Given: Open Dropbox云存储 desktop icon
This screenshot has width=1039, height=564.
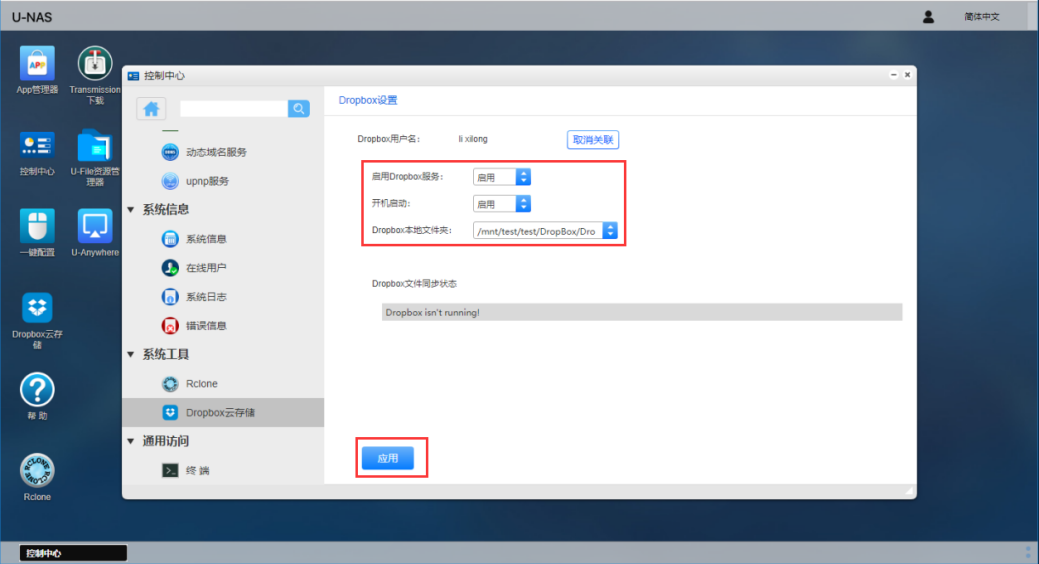Looking at the screenshot, I should point(37,308).
